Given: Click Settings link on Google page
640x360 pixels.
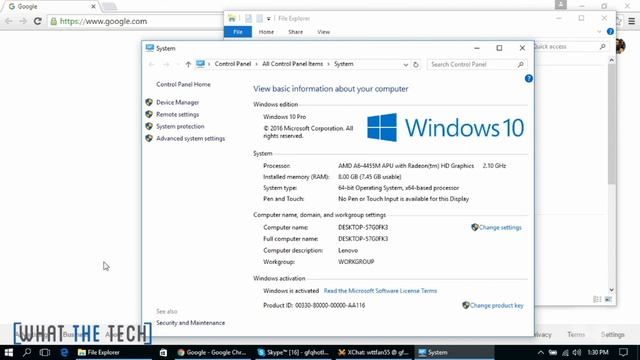Looking at the screenshot, I should pos(613,335).
